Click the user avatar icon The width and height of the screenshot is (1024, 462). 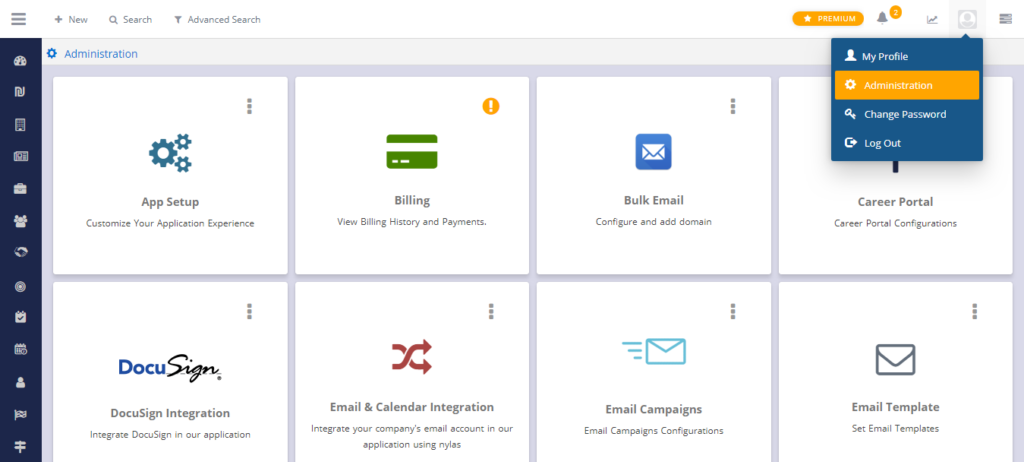pyautogui.click(x=967, y=19)
